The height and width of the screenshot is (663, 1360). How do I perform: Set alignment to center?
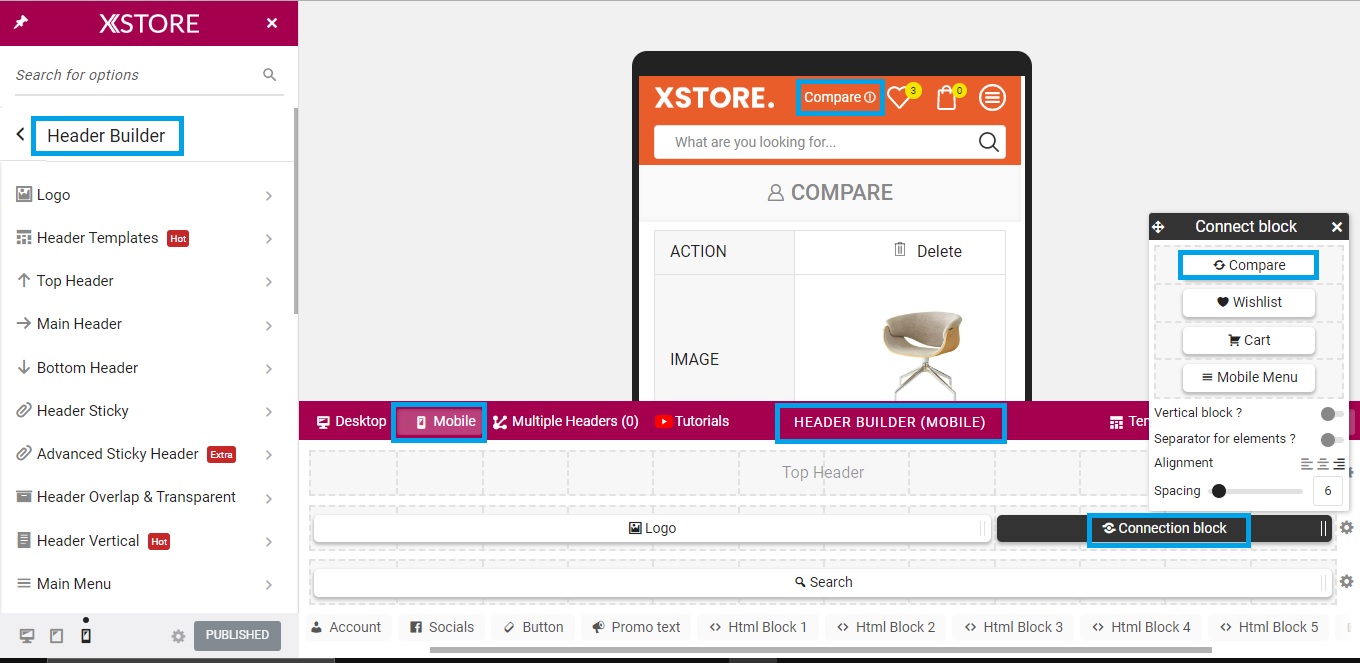coord(1322,464)
